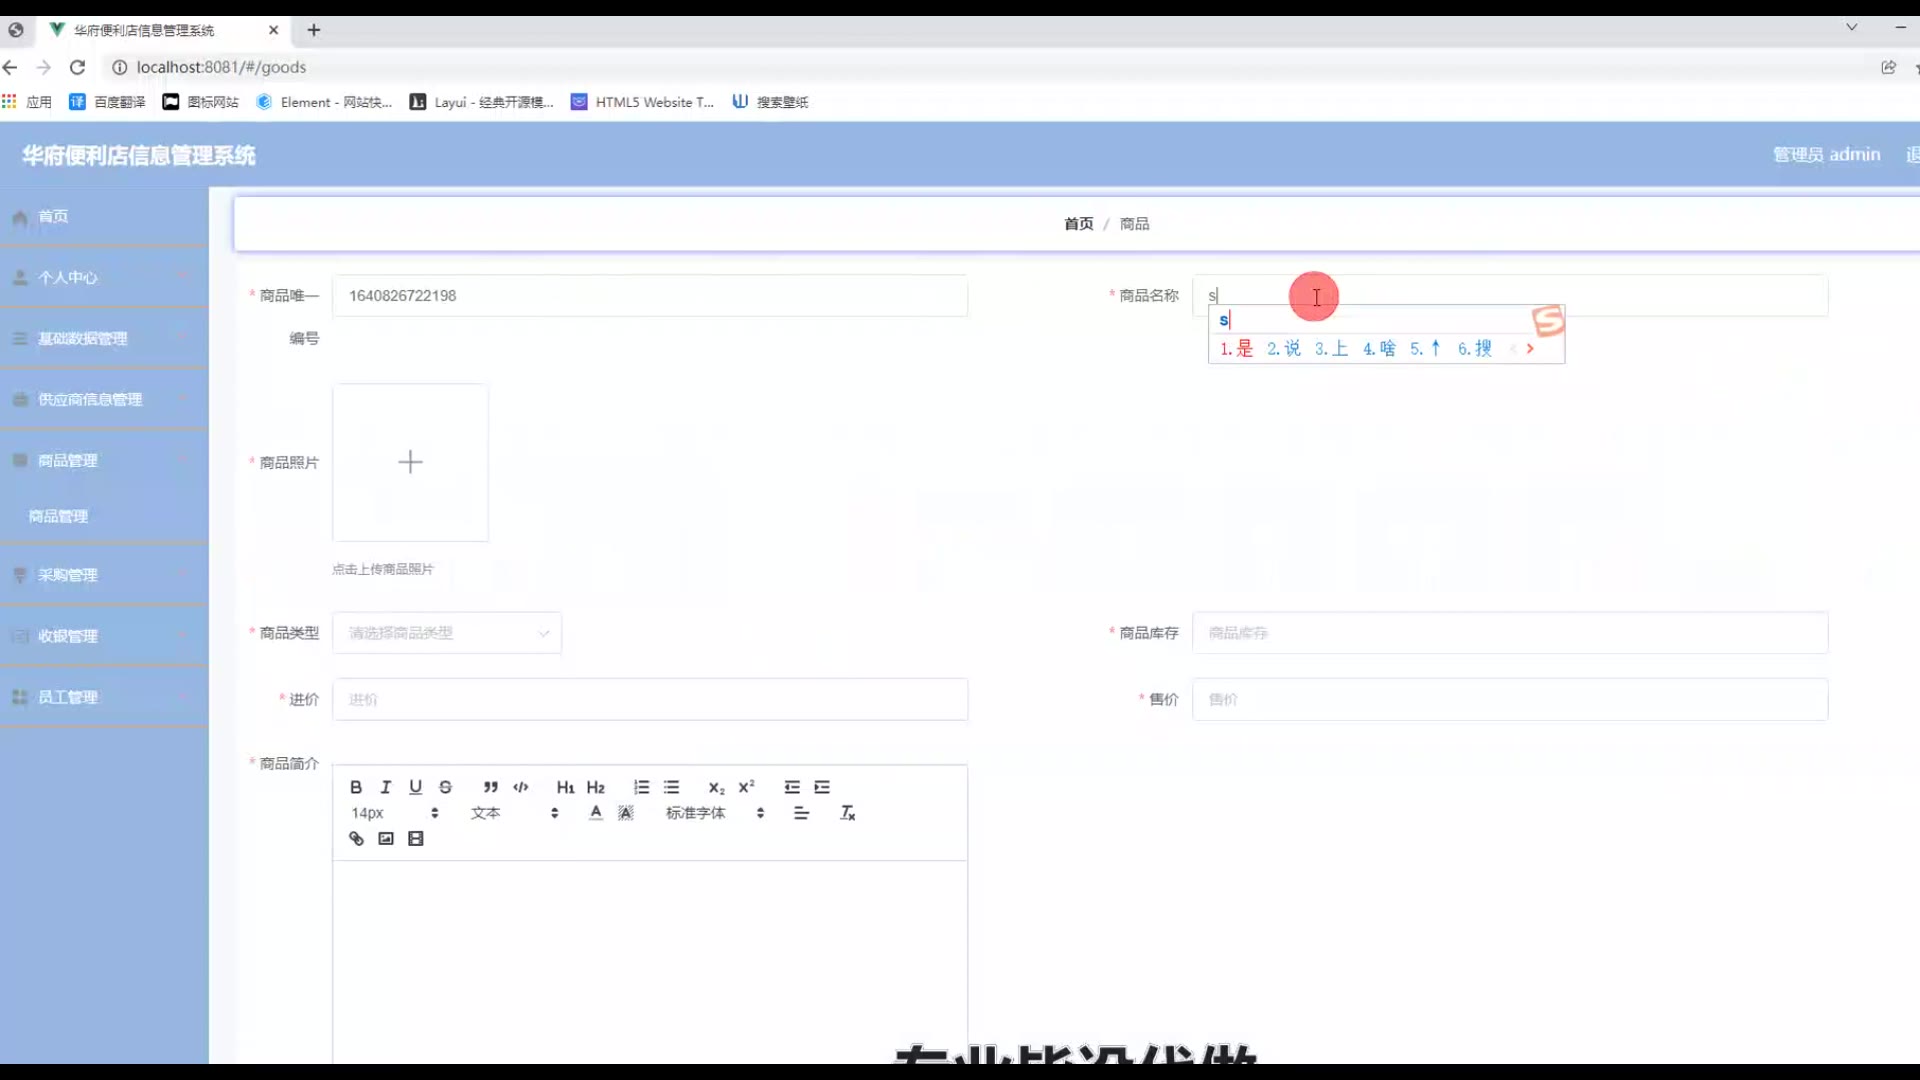Increase indent in the editor

point(822,787)
